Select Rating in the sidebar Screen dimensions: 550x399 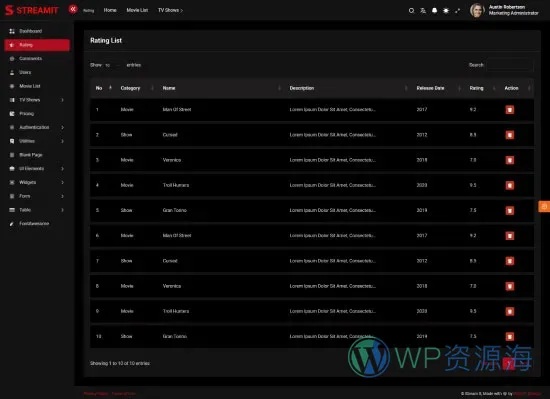[37, 45]
